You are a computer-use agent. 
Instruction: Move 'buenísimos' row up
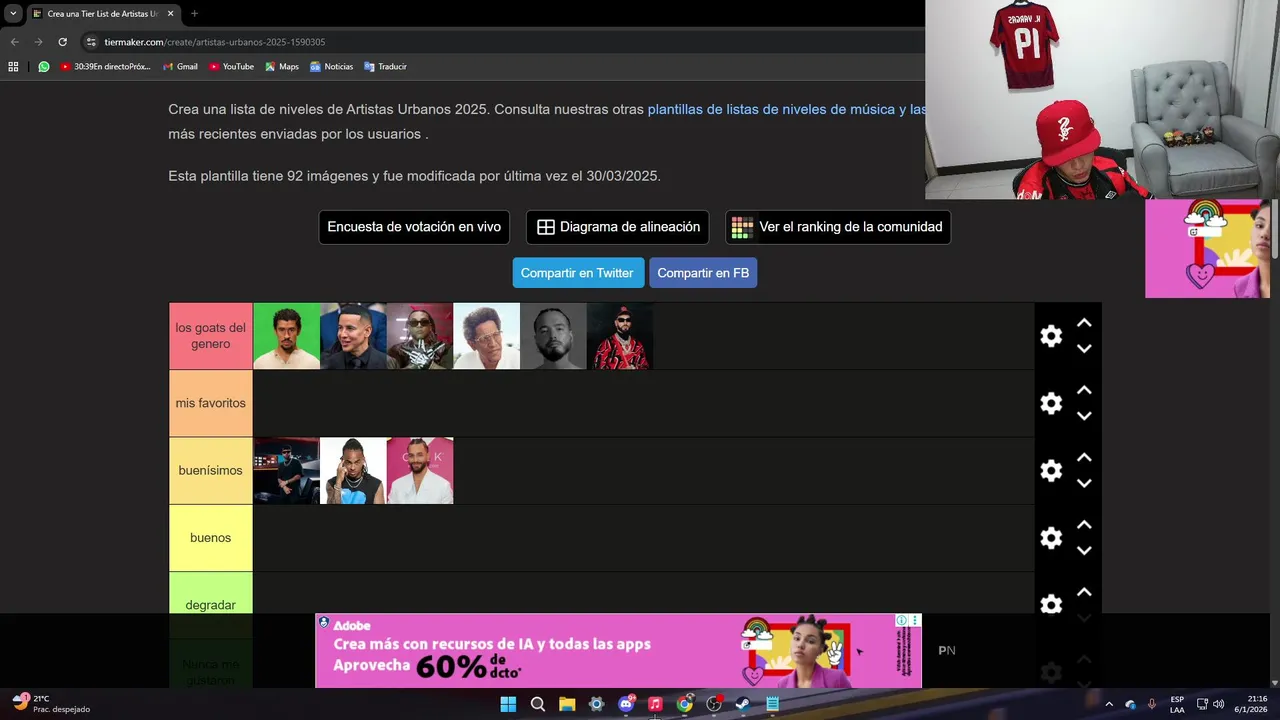pos(1084,458)
